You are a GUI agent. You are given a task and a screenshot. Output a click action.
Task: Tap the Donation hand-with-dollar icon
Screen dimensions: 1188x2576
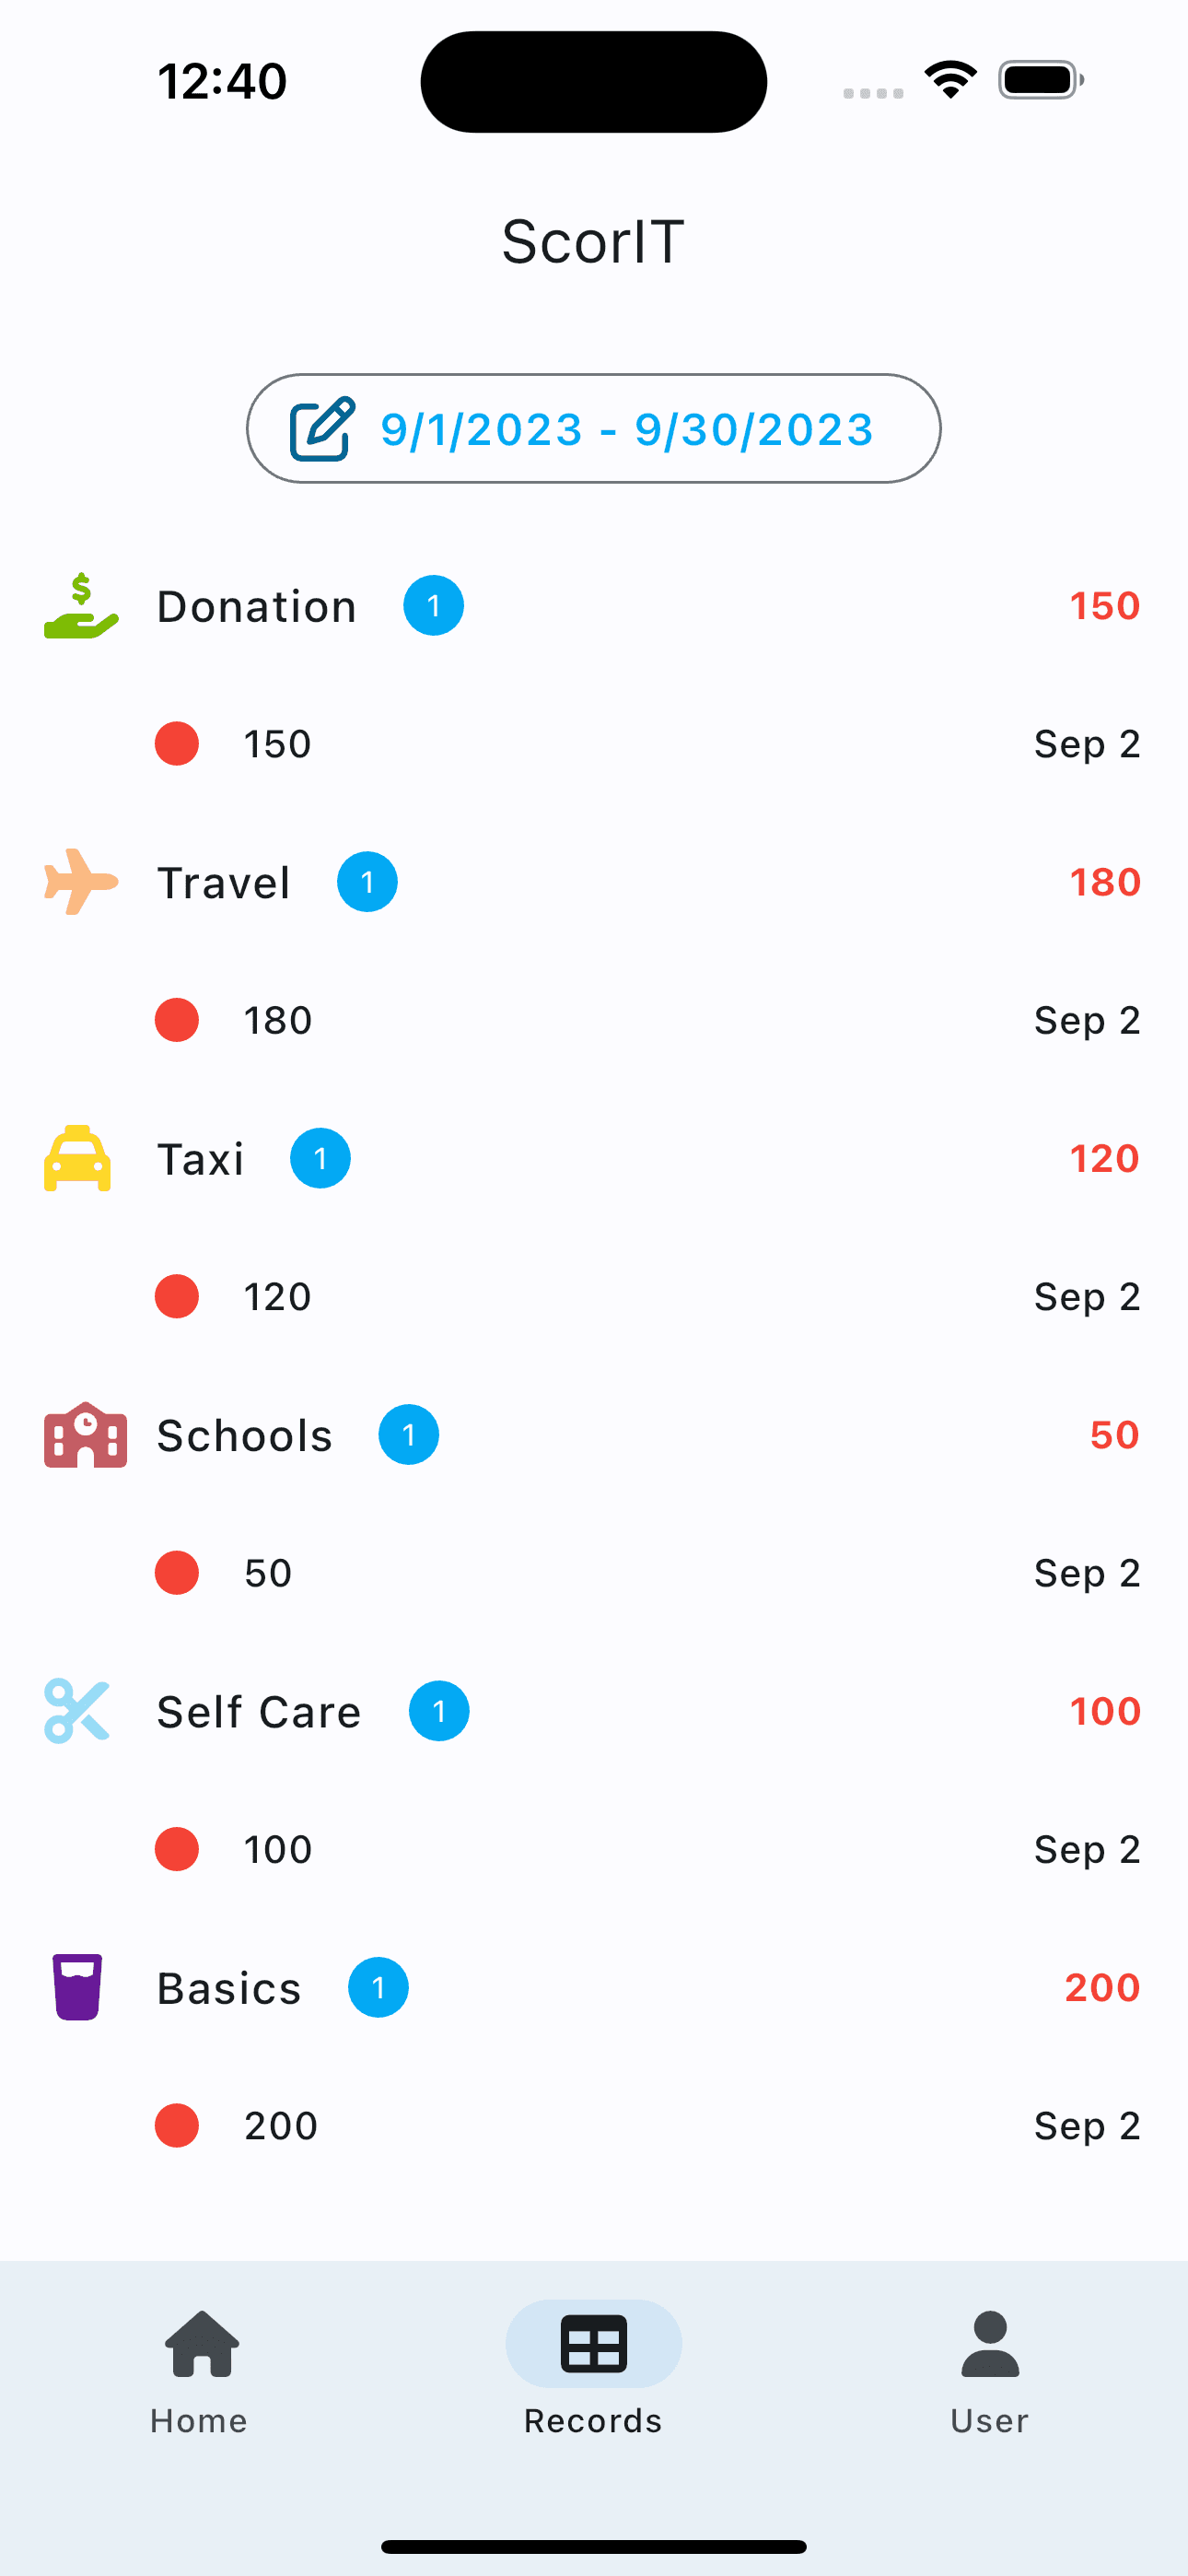[81, 606]
